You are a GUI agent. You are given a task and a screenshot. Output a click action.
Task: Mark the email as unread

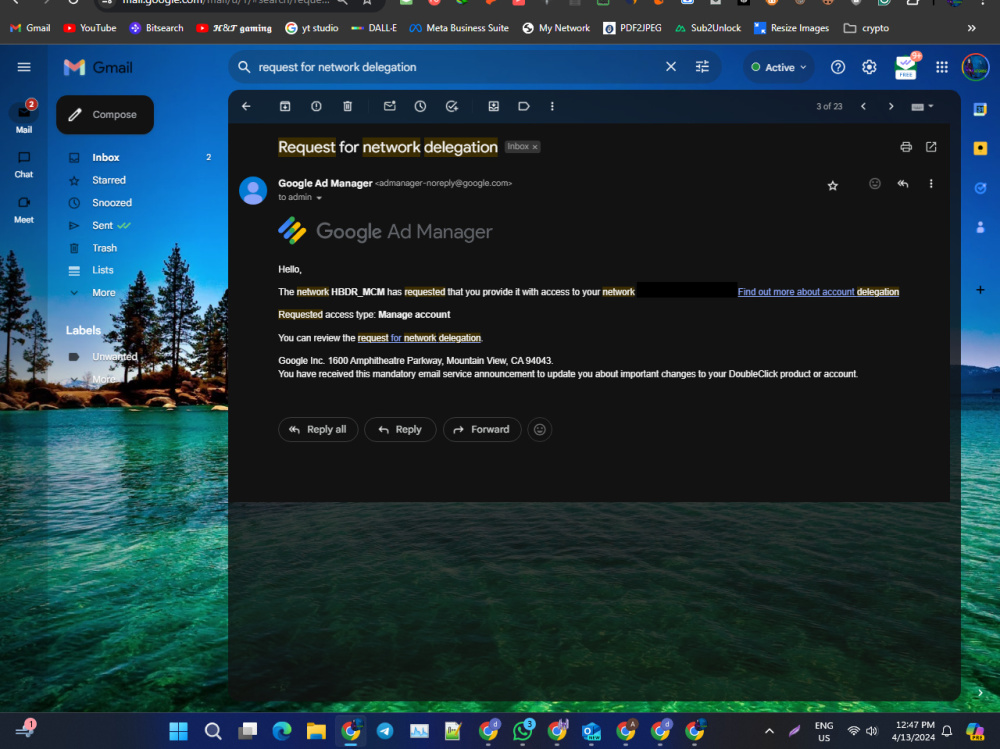pyautogui.click(x=390, y=107)
